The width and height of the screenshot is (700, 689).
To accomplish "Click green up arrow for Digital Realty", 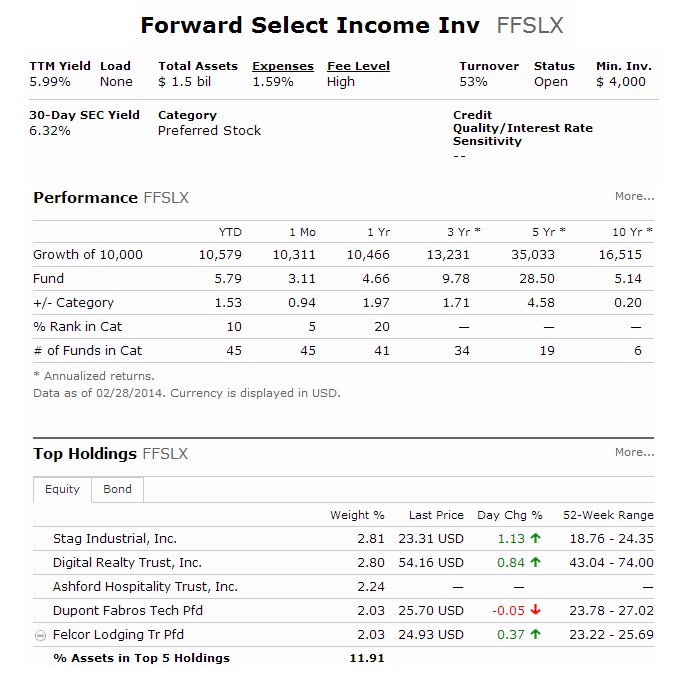I will (536, 562).
